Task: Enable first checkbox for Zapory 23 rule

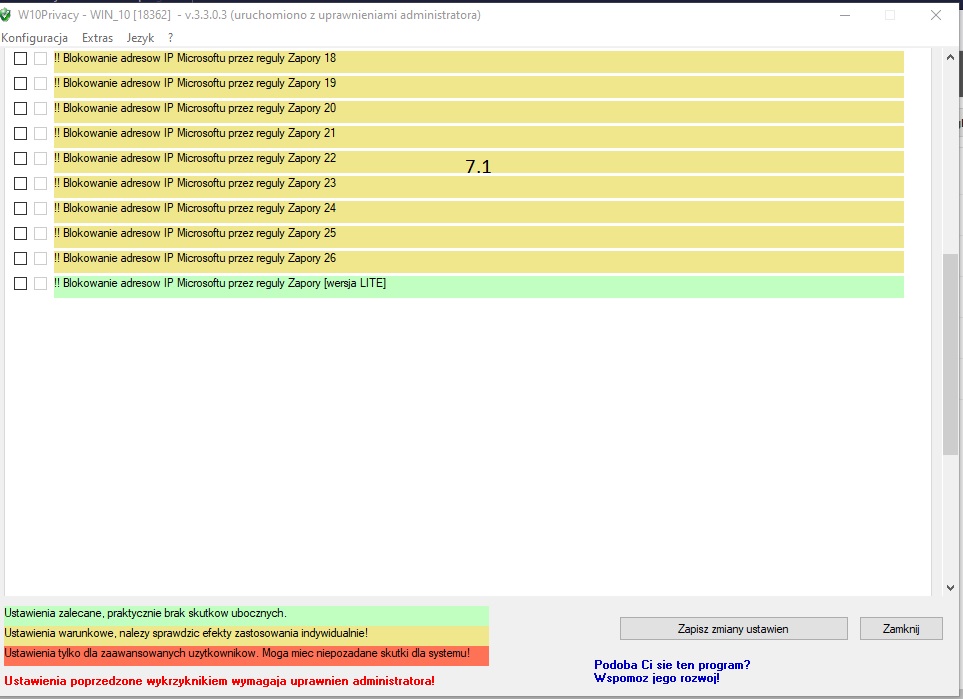Action: pos(20,184)
